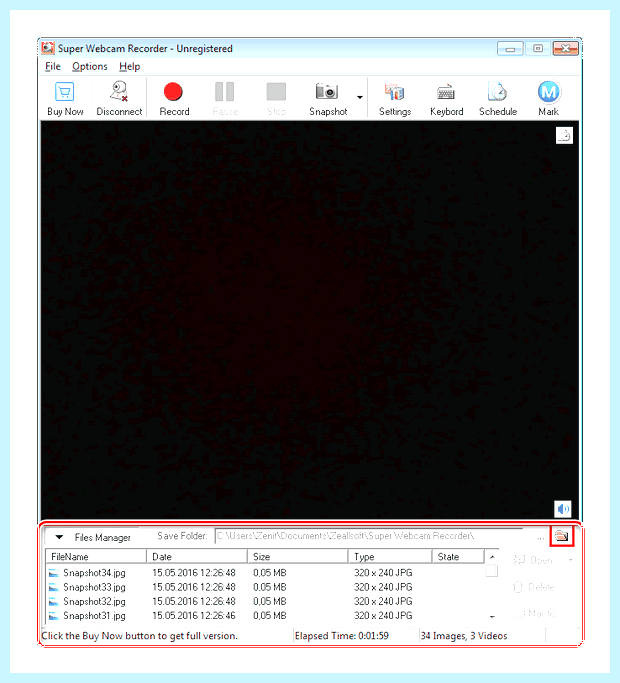Click the Snapshot32.jpg image file icon
The image size is (620, 683).
tap(53, 602)
